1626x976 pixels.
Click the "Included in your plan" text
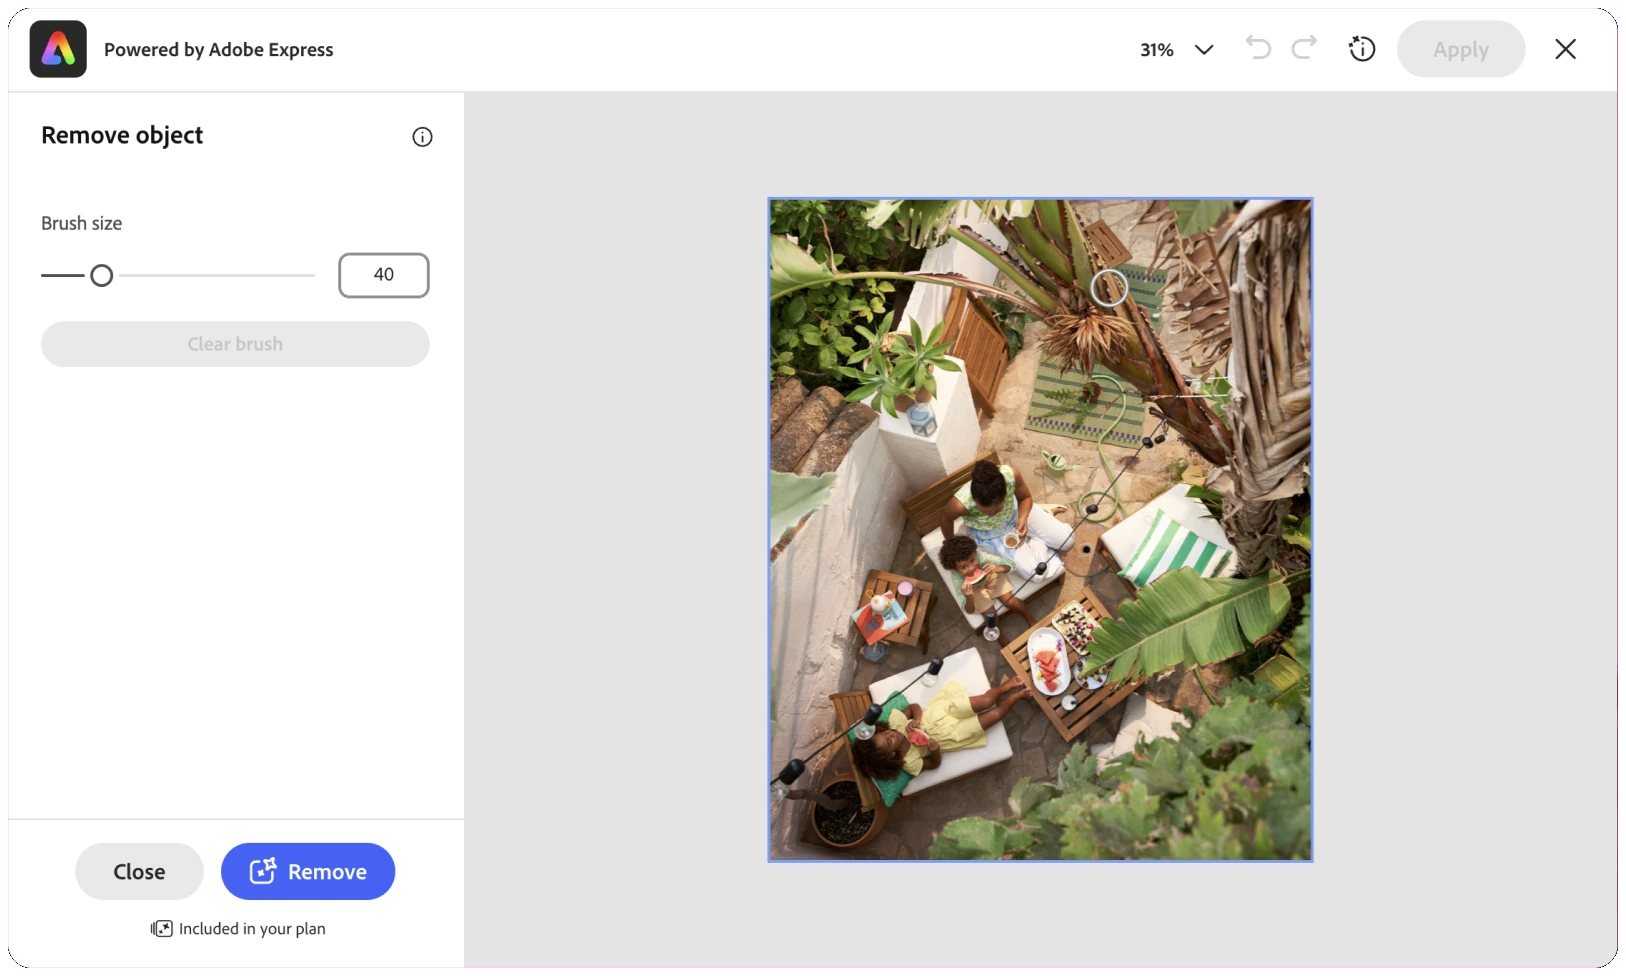252,929
